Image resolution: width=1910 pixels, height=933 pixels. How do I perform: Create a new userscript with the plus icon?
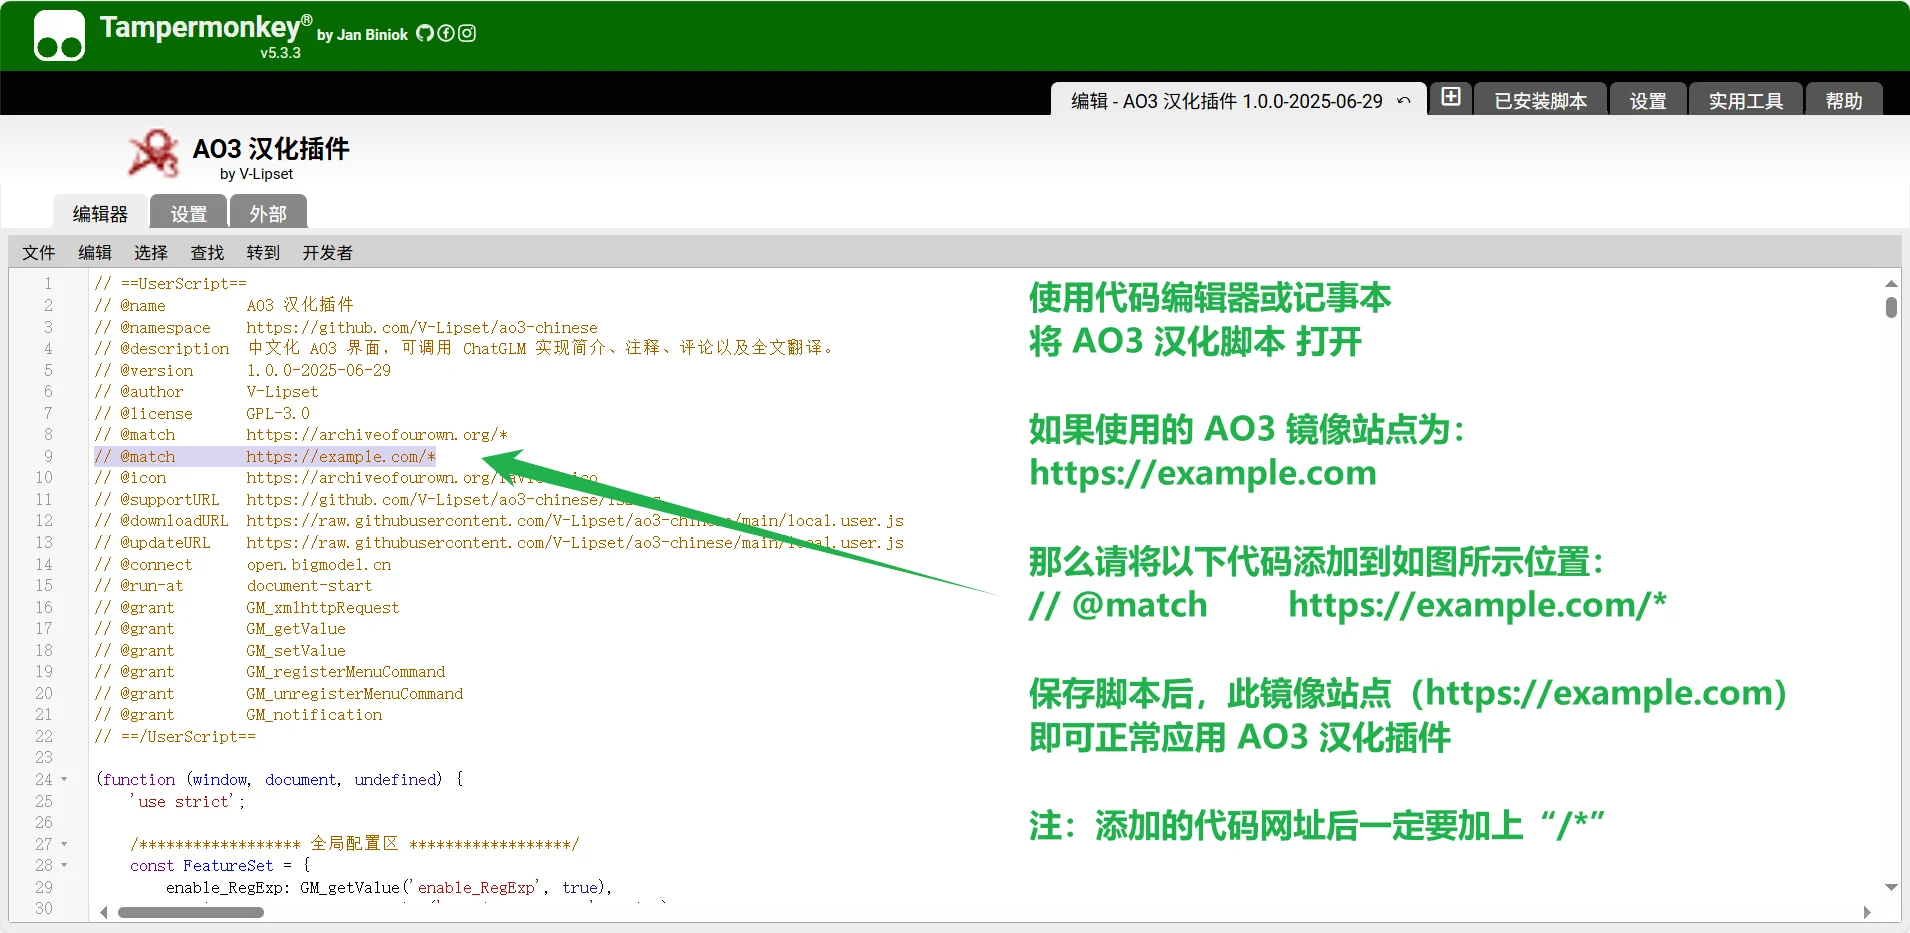1450,98
